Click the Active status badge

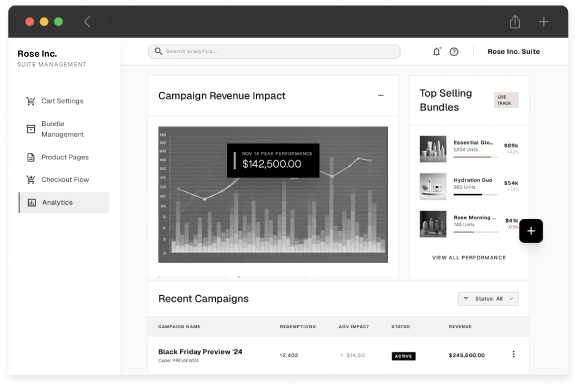point(404,356)
